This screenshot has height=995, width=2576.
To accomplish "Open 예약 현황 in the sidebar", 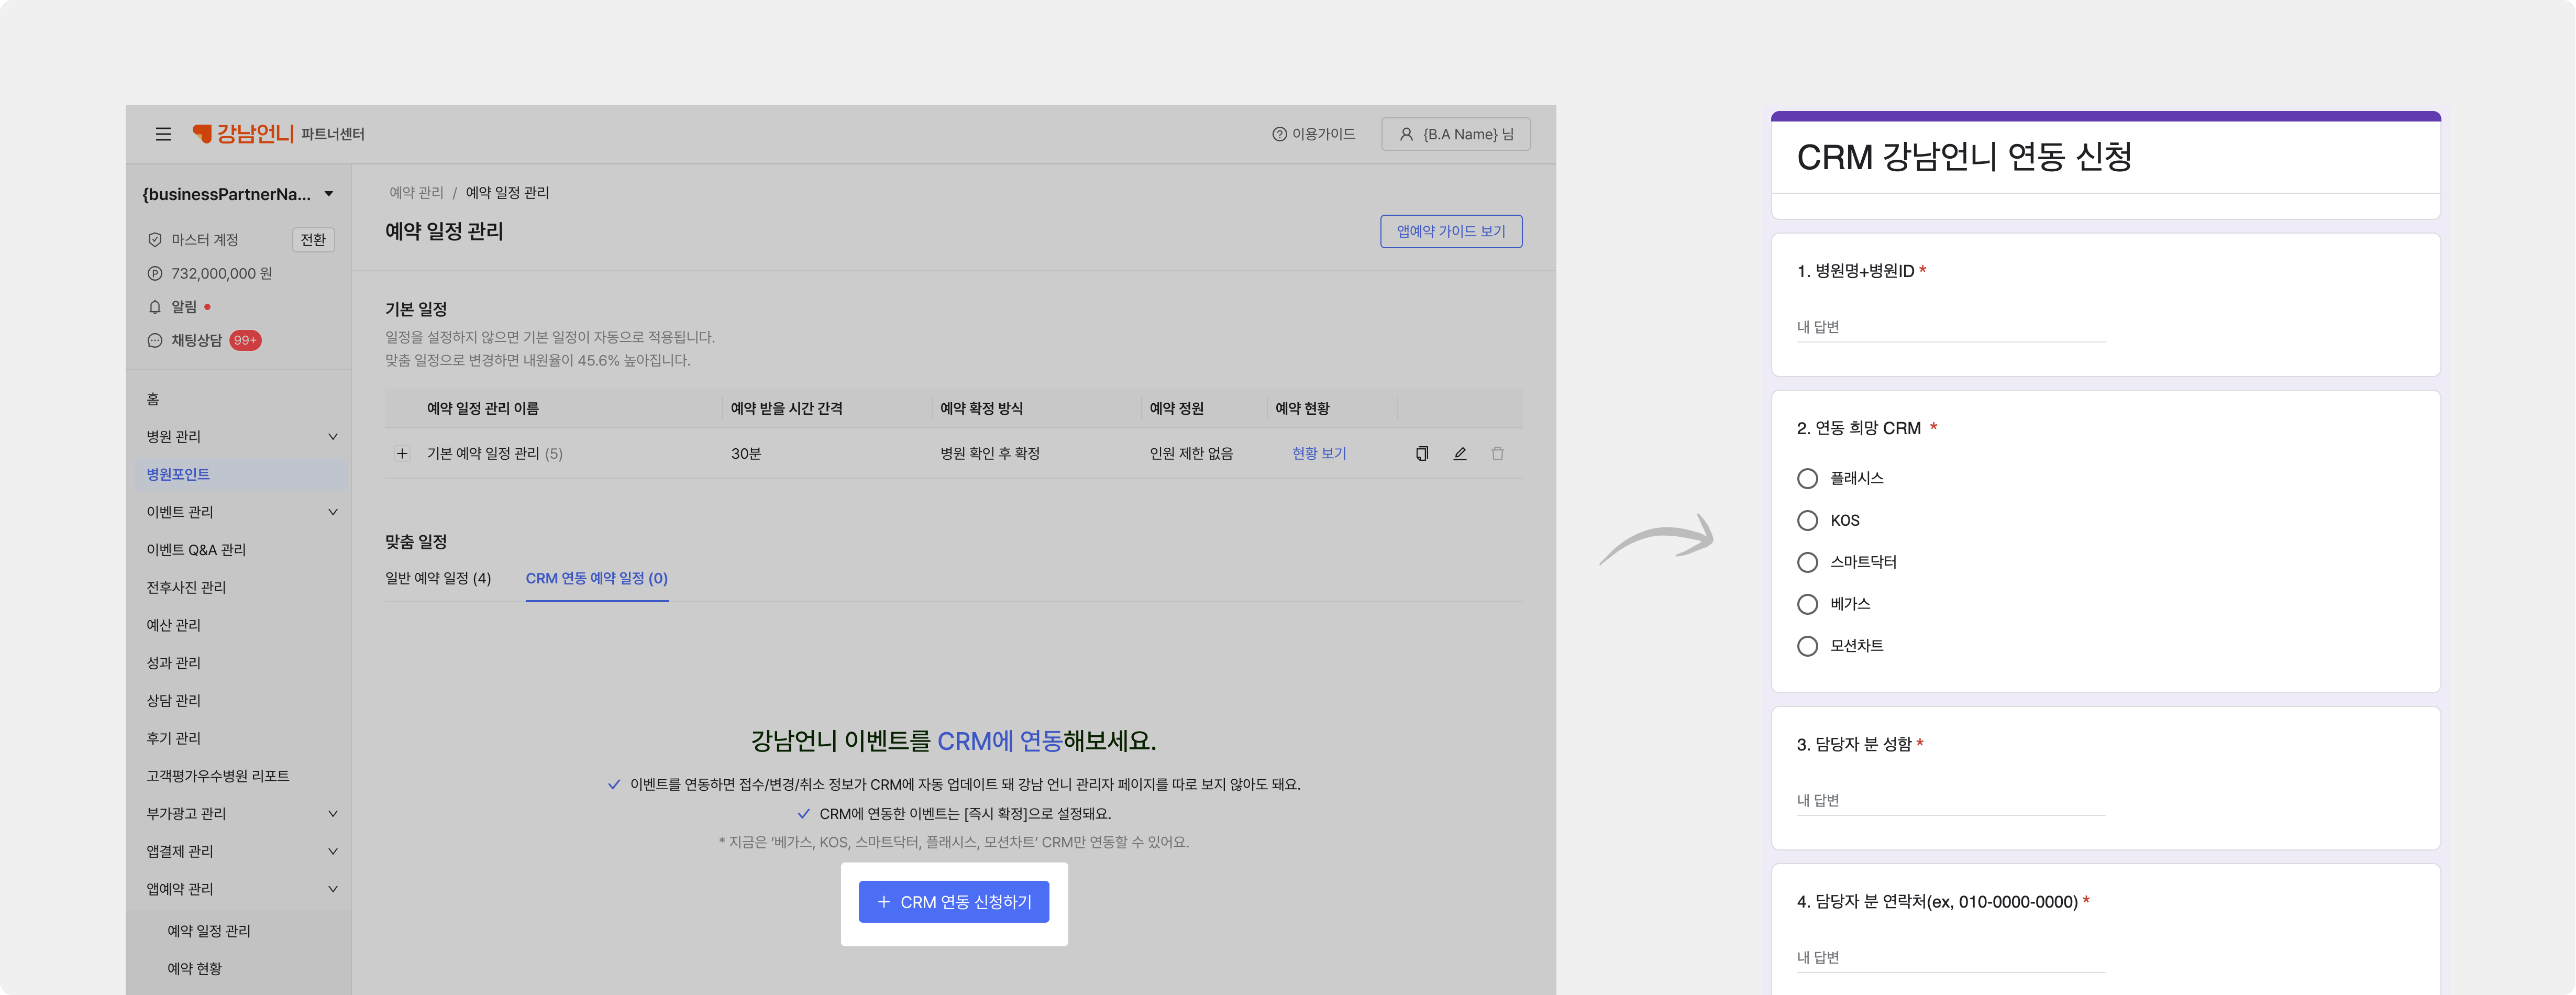I will click(194, 969).
